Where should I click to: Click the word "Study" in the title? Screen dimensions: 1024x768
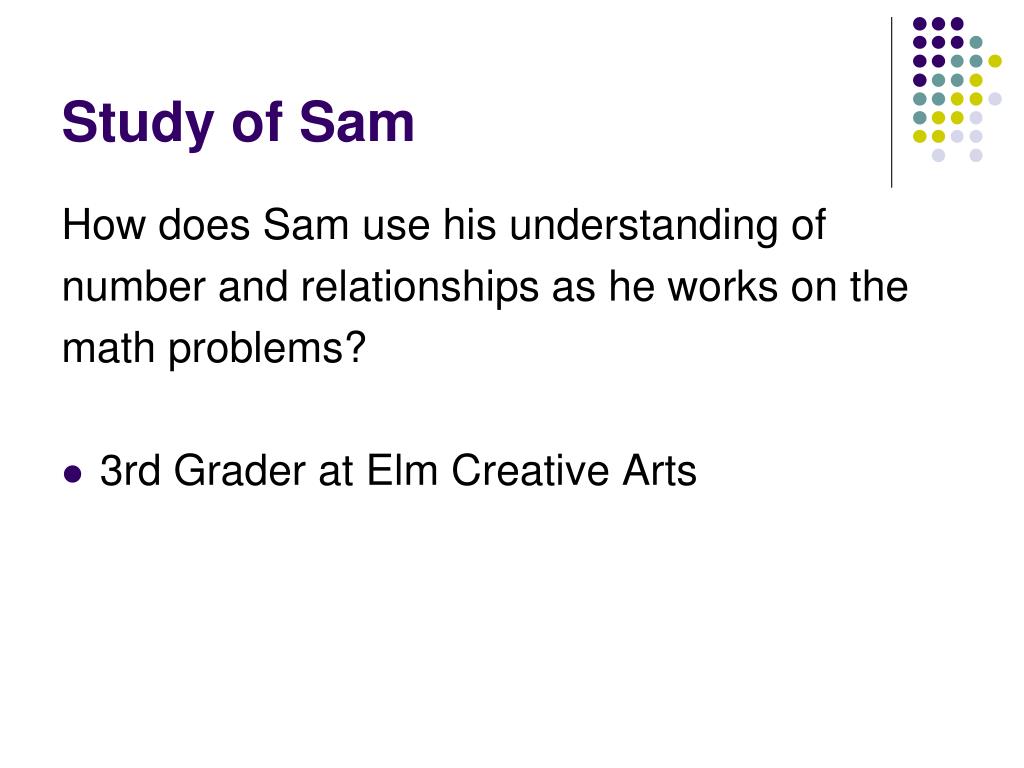[x=138, y=124]
